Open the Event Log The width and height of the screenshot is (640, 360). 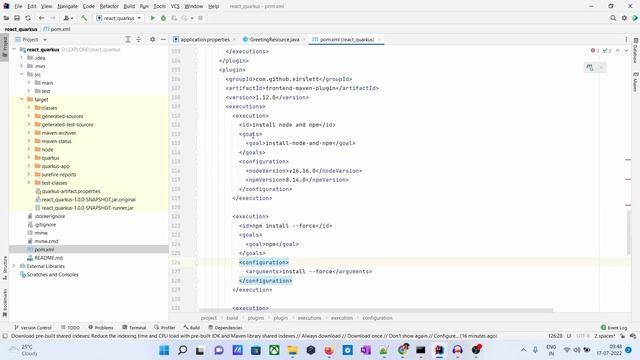click(x=614, y=328)
